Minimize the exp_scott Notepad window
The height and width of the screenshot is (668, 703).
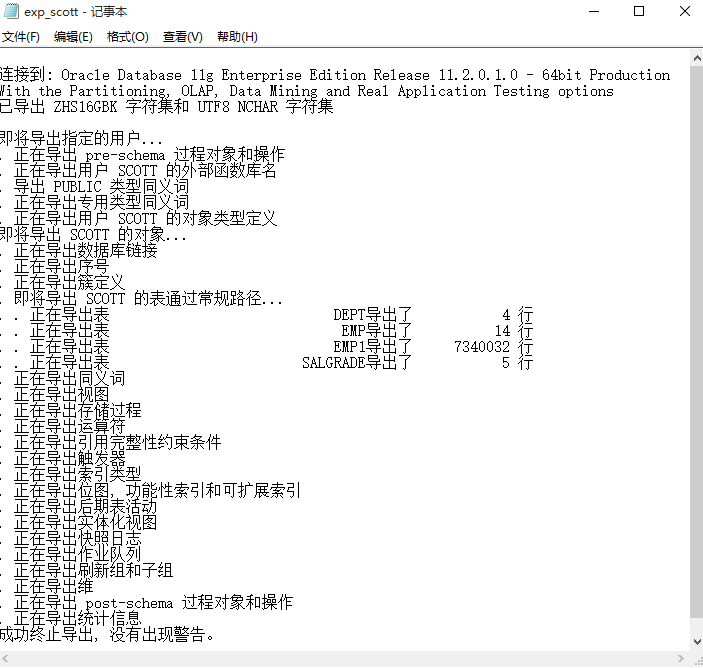594,11
